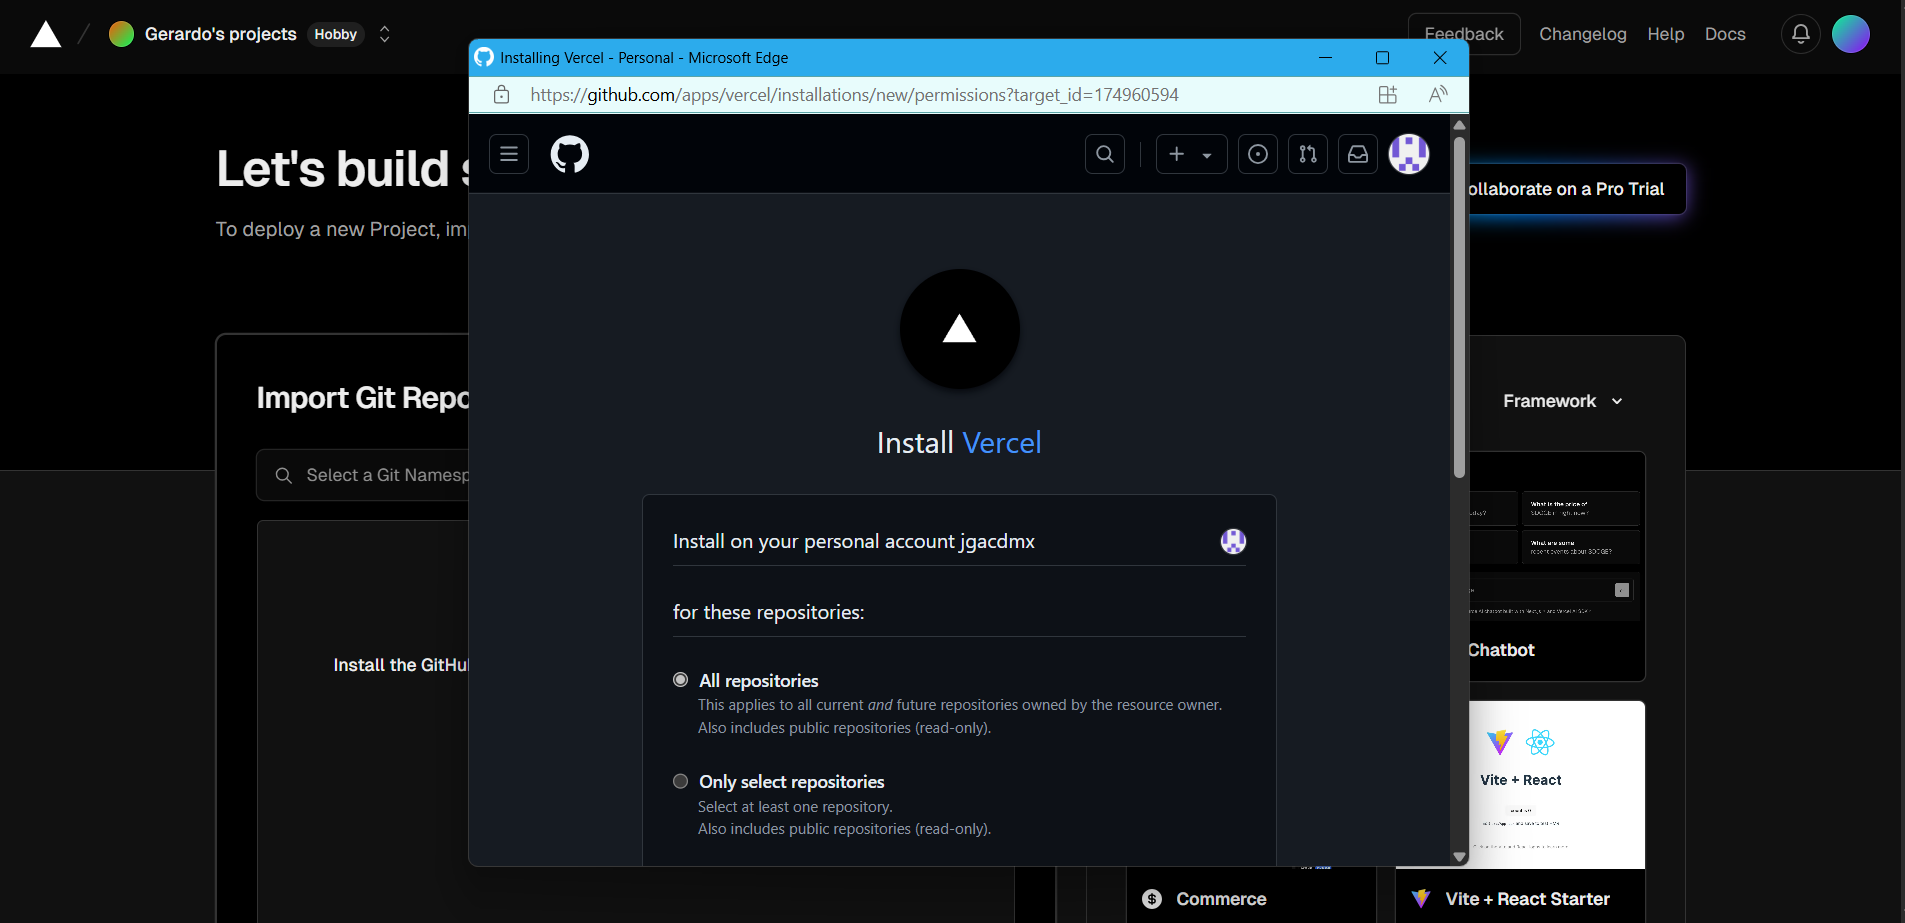Open GitHub profile avatar menu

1409,154
